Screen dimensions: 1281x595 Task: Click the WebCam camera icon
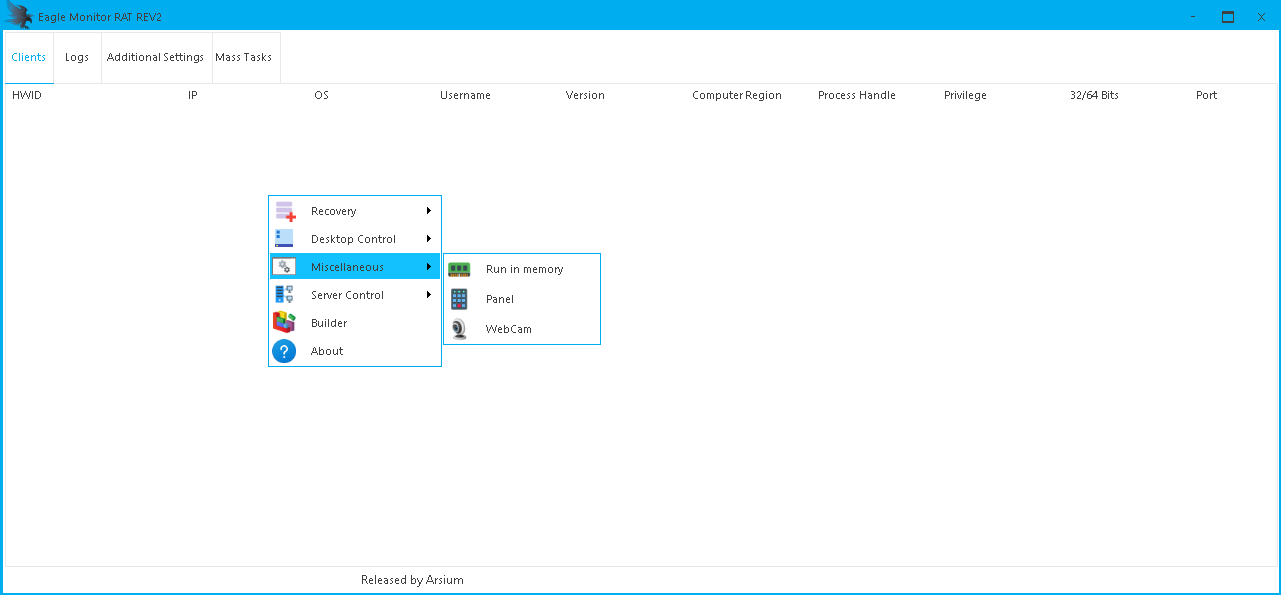pyautogui.click(x=459, y=329)
